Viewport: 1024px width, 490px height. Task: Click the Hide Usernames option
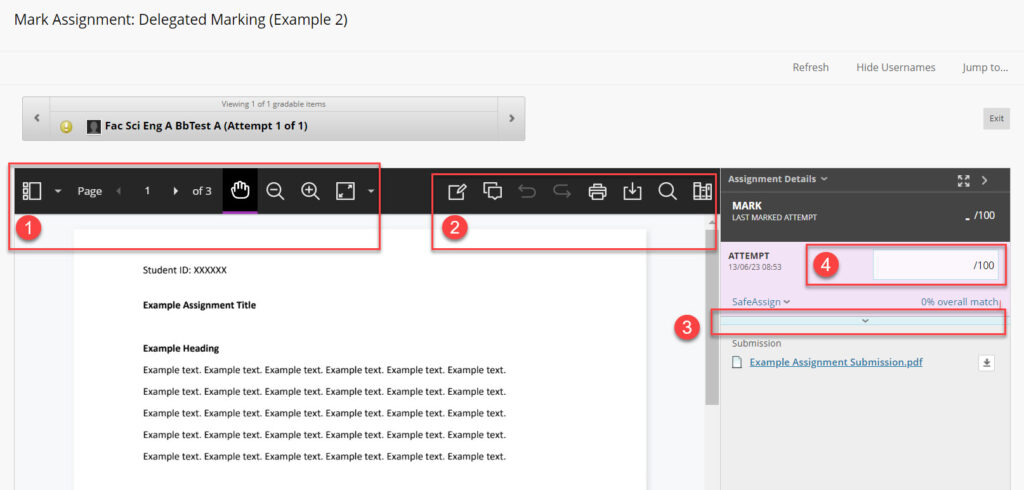pyautogui.click(x=895, y=67)
